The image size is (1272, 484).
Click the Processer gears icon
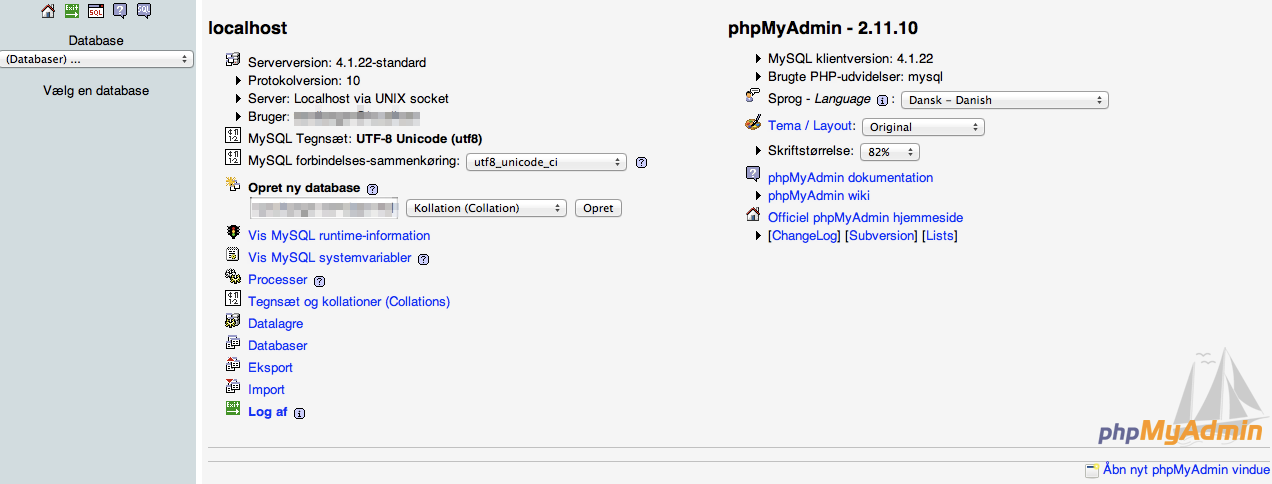233,277
